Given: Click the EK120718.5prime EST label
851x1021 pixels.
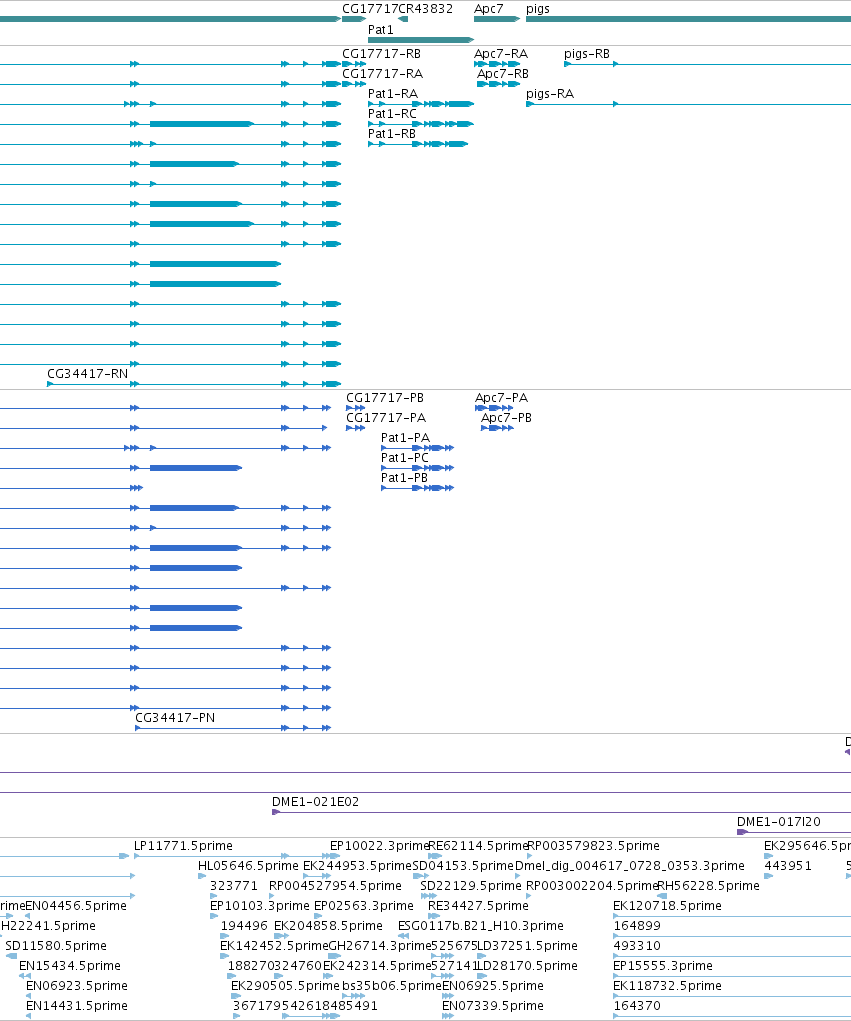Looking at the screenshot, I should tap(667, 906).
